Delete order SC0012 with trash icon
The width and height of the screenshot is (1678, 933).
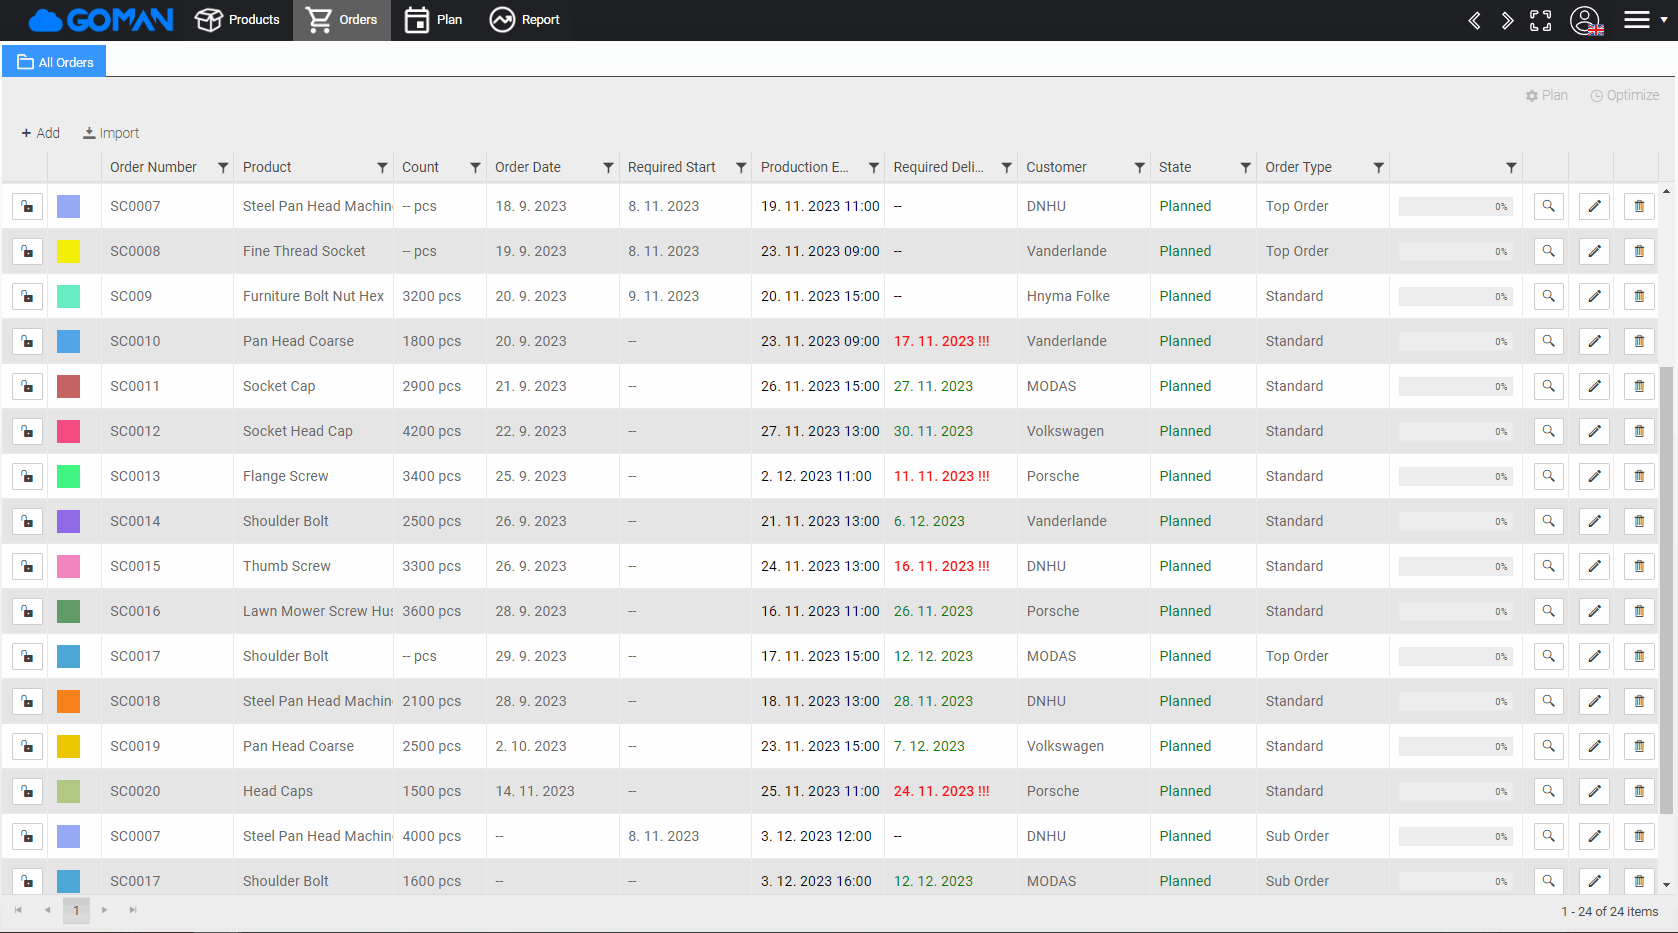(x=1639, y=431)
